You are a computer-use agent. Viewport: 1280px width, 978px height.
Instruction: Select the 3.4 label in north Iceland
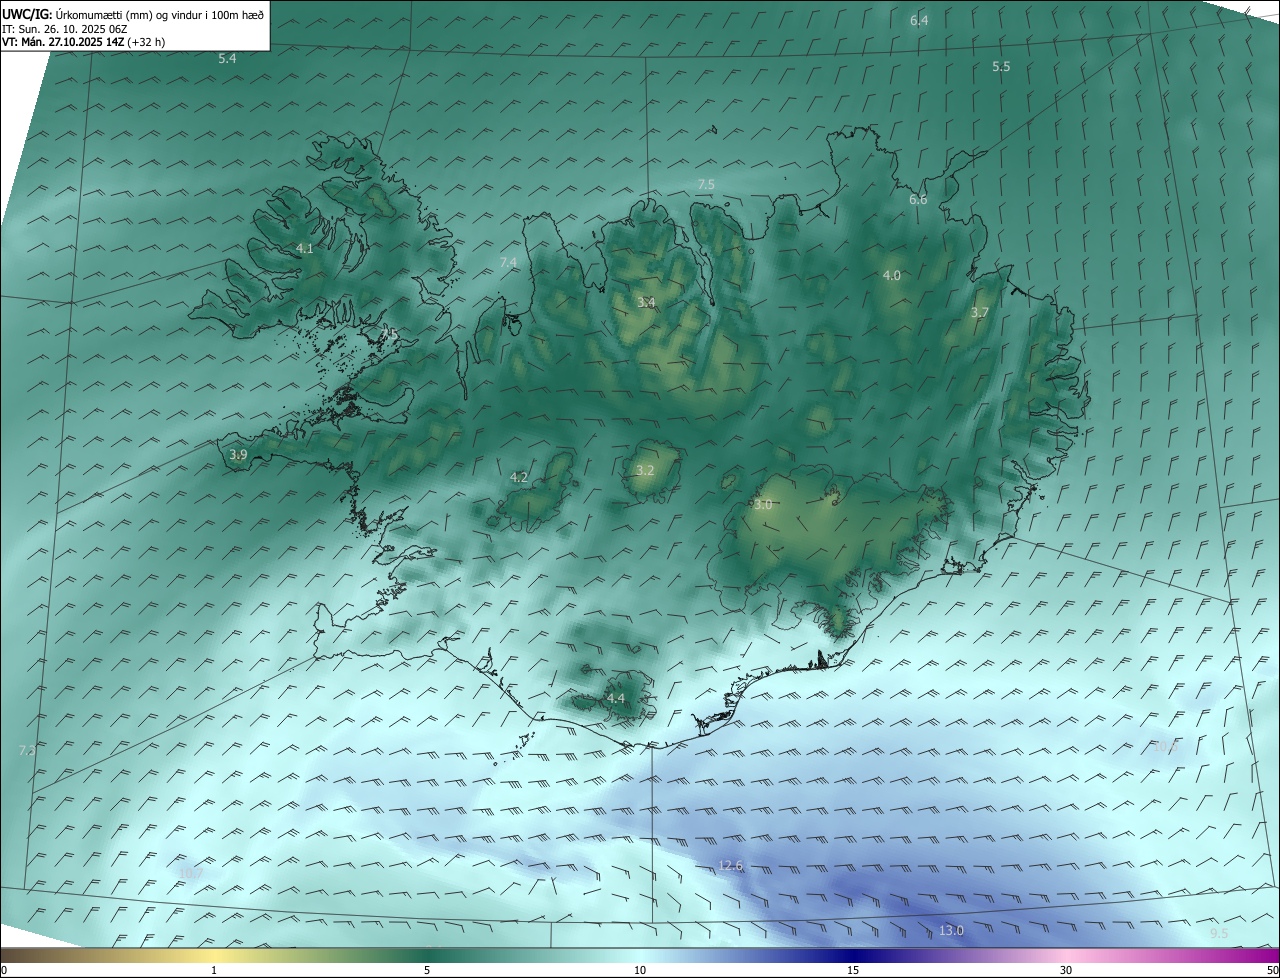(x=647, y=302)
